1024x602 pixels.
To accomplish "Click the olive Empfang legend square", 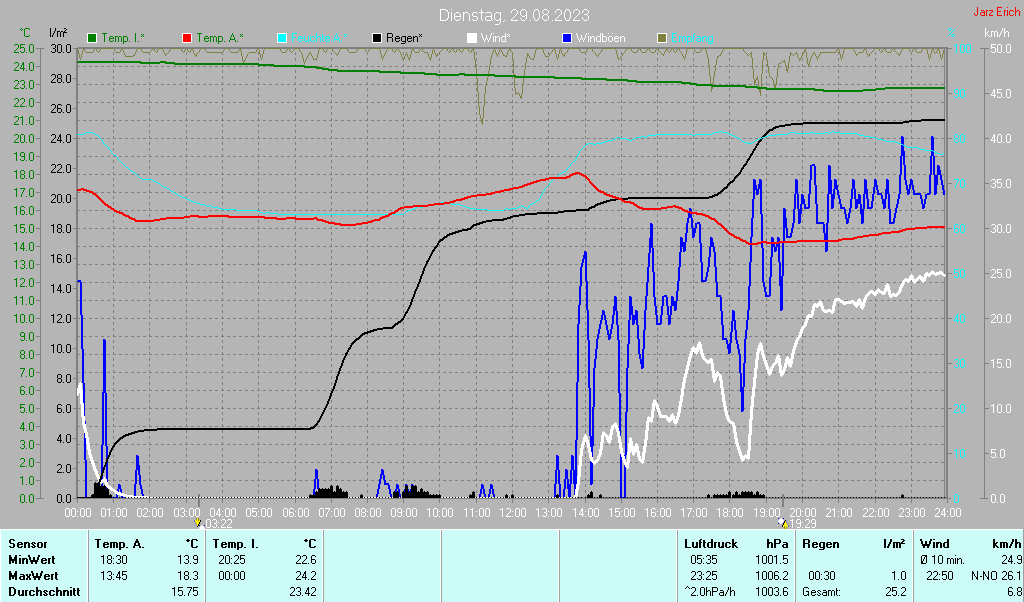I will 662,39.
